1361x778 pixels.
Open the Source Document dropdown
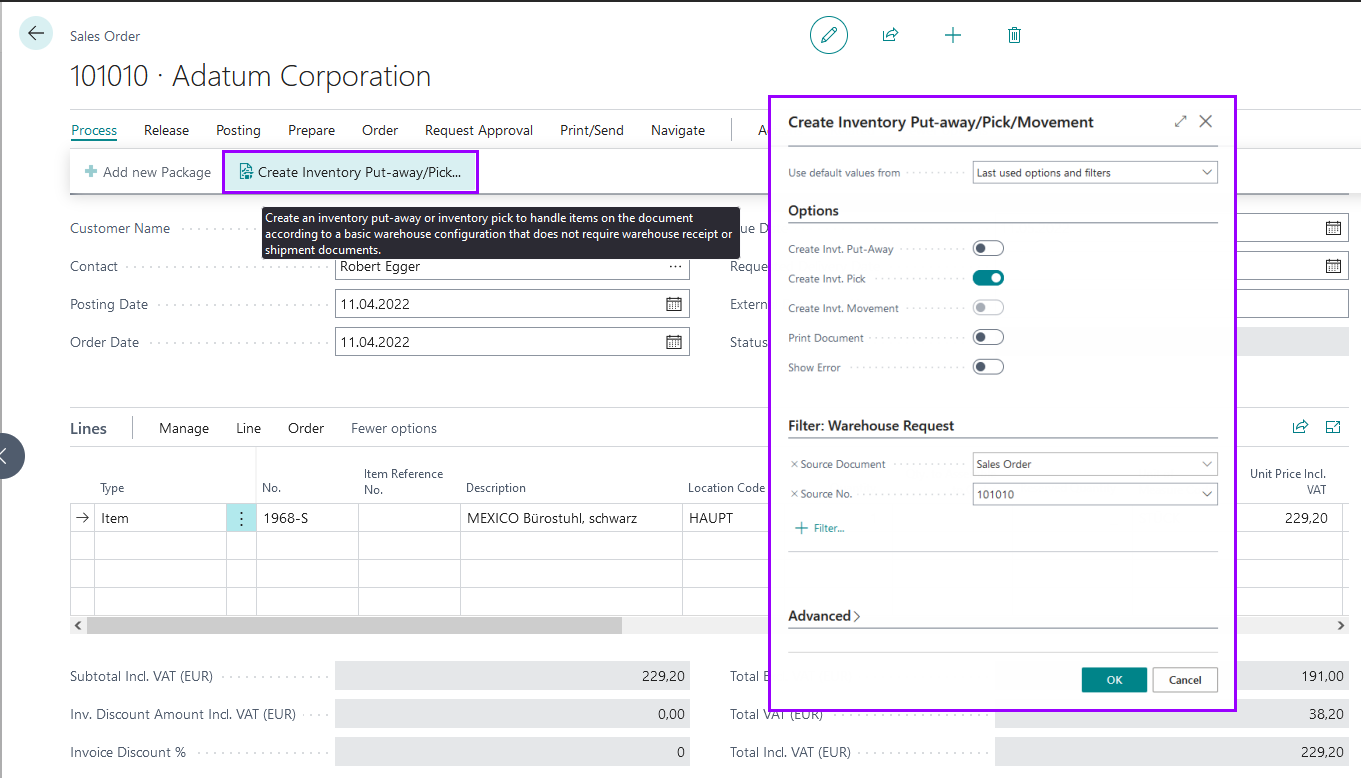click(1095, 464)
